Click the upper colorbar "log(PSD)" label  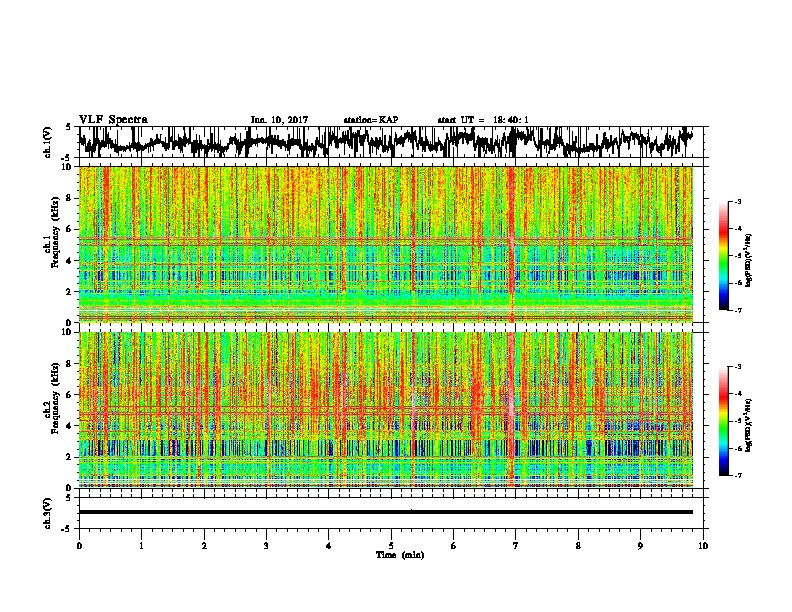tap(749, 260)
